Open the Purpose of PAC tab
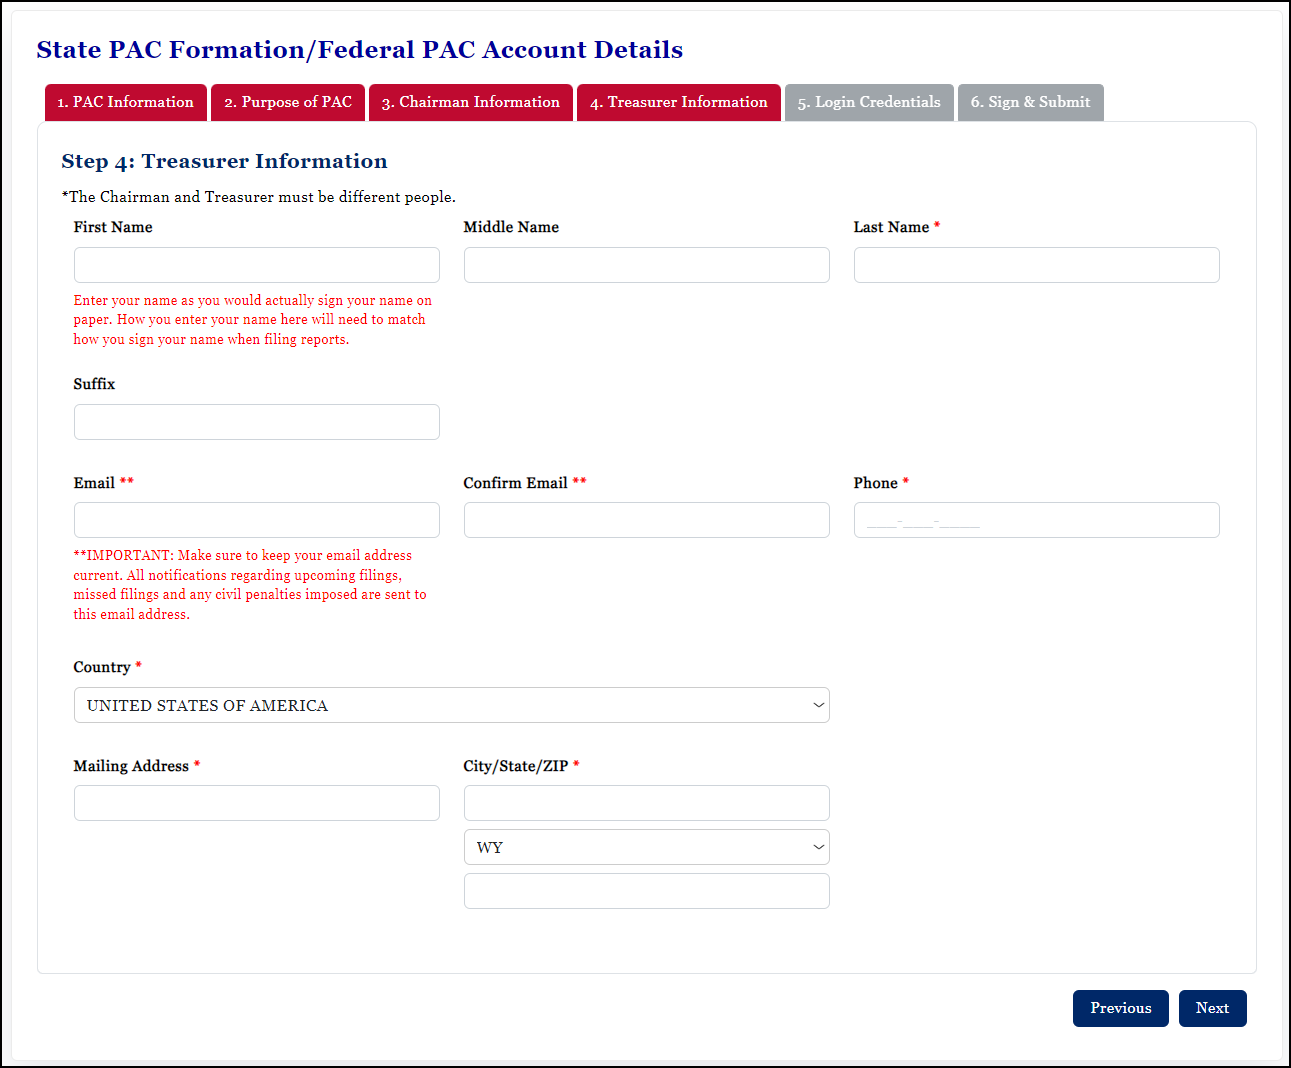 (x=287, y=102)
